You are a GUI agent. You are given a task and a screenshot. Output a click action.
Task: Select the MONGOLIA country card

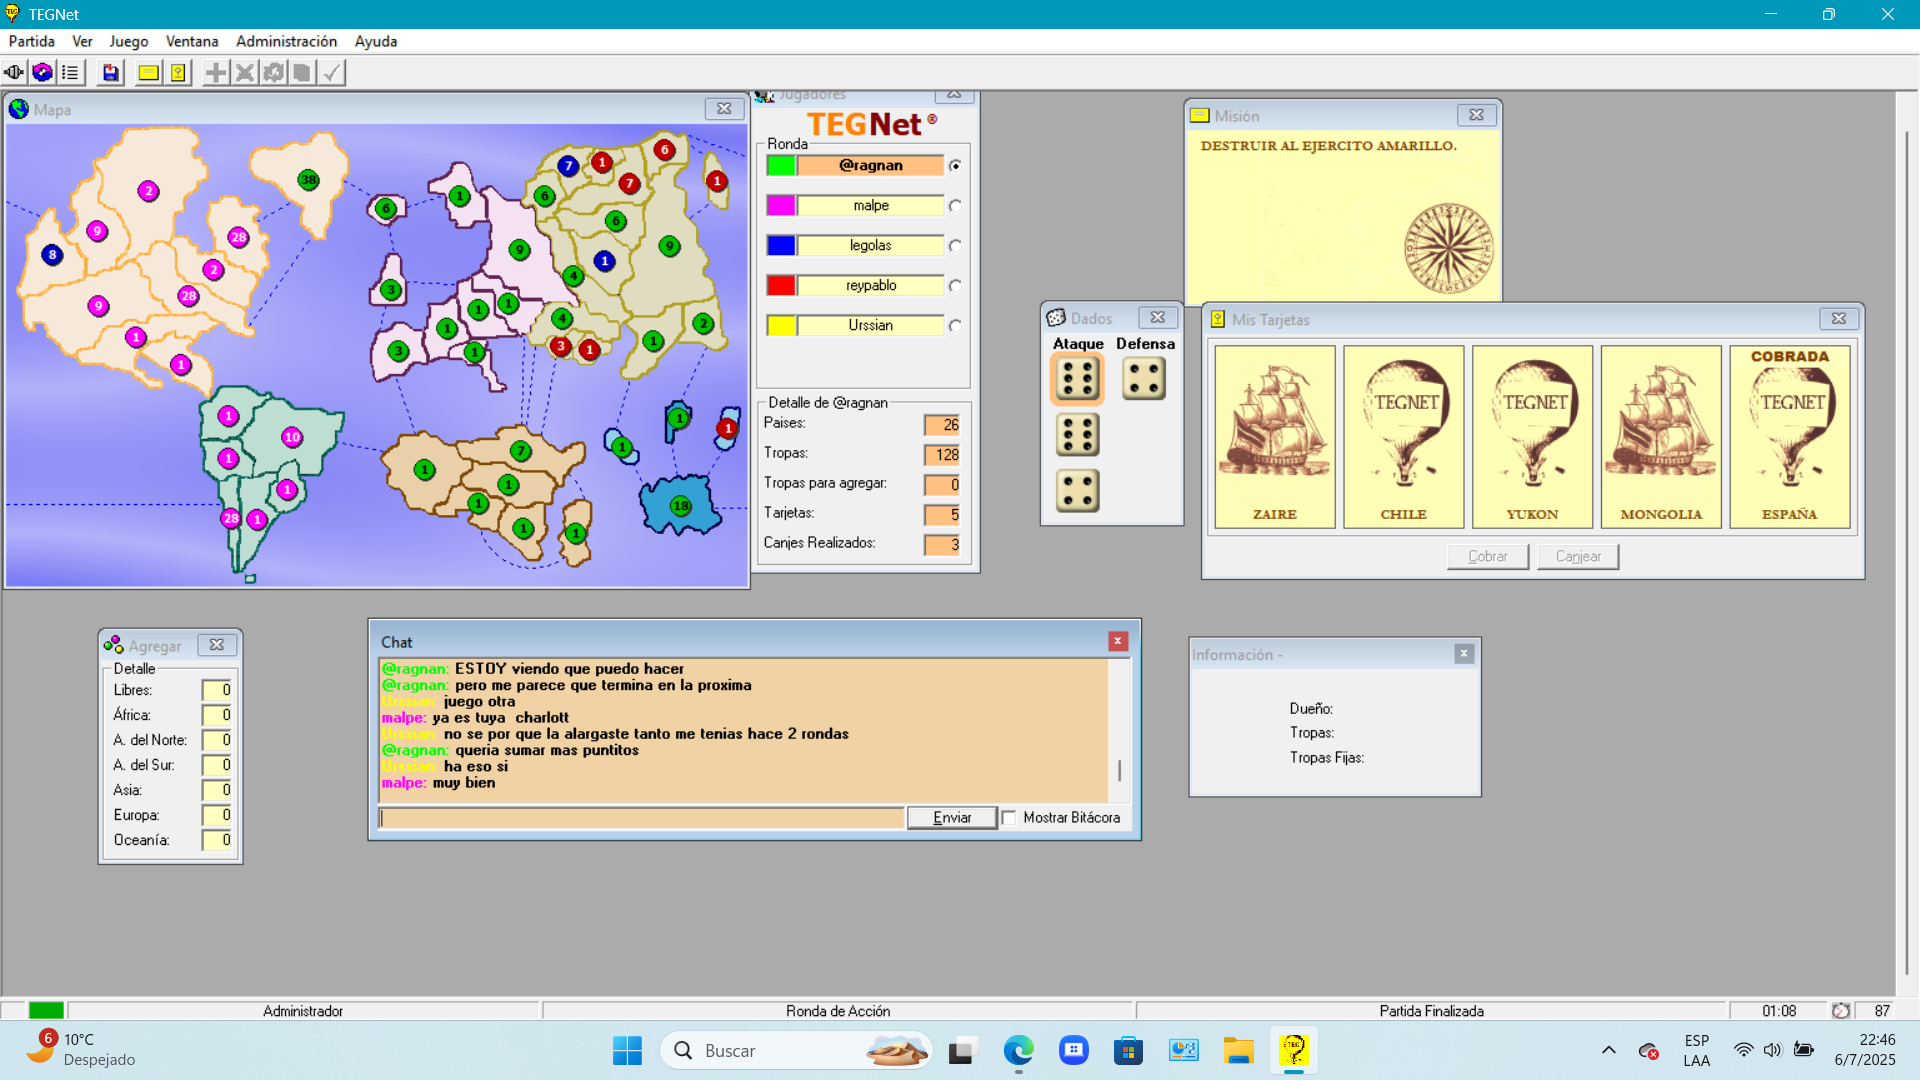1661,437
